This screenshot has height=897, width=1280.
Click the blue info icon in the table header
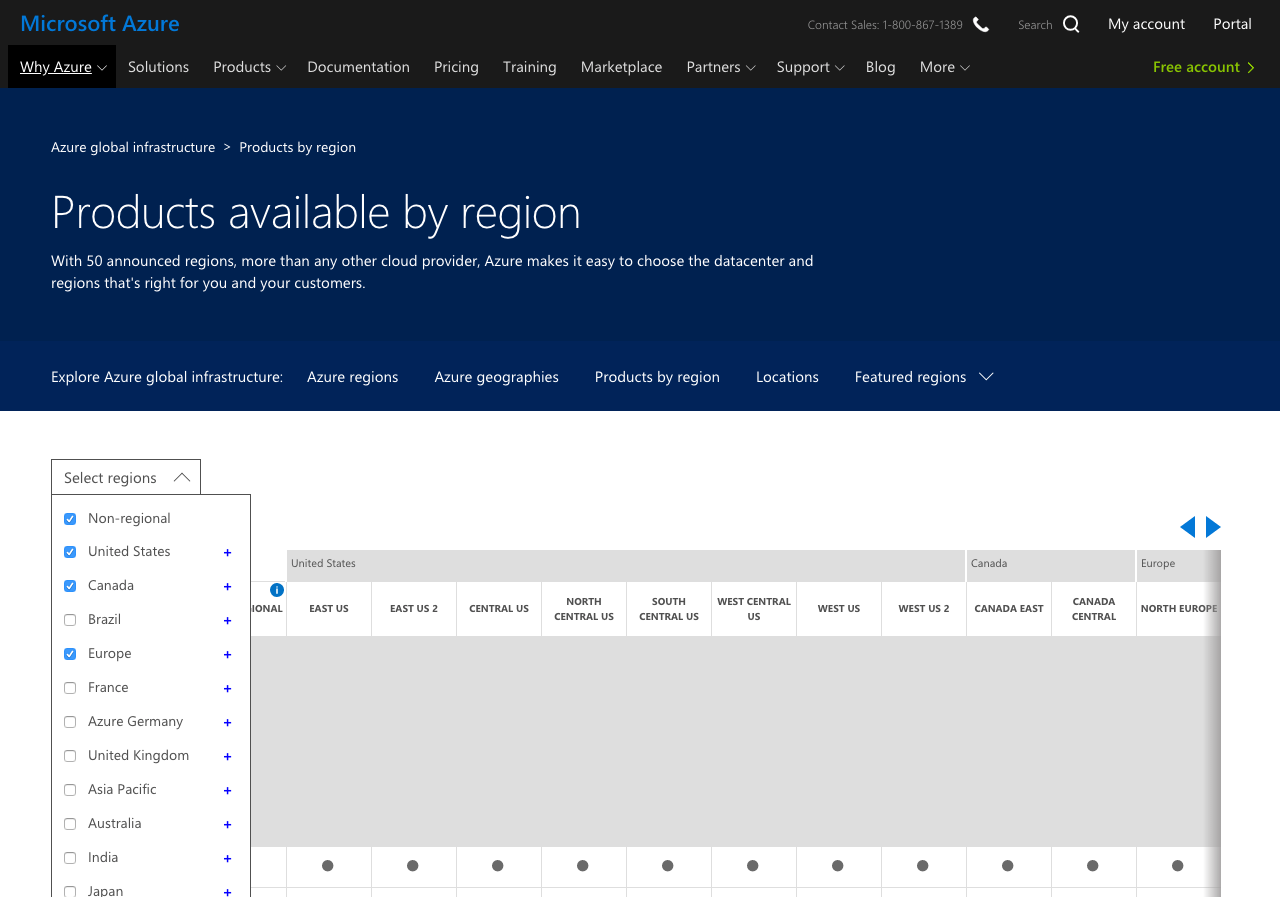click(x=277, y=590)
